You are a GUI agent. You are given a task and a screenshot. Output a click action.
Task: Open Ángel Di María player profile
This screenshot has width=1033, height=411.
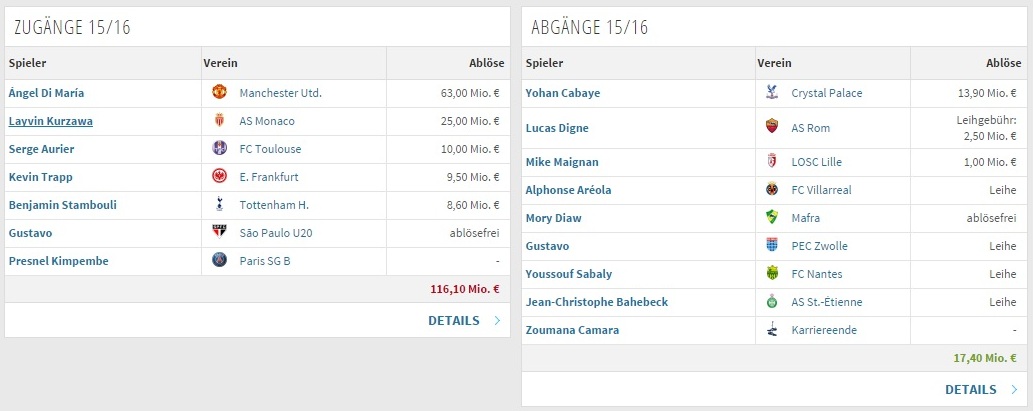pyautogui.click(x=46, y=93)
